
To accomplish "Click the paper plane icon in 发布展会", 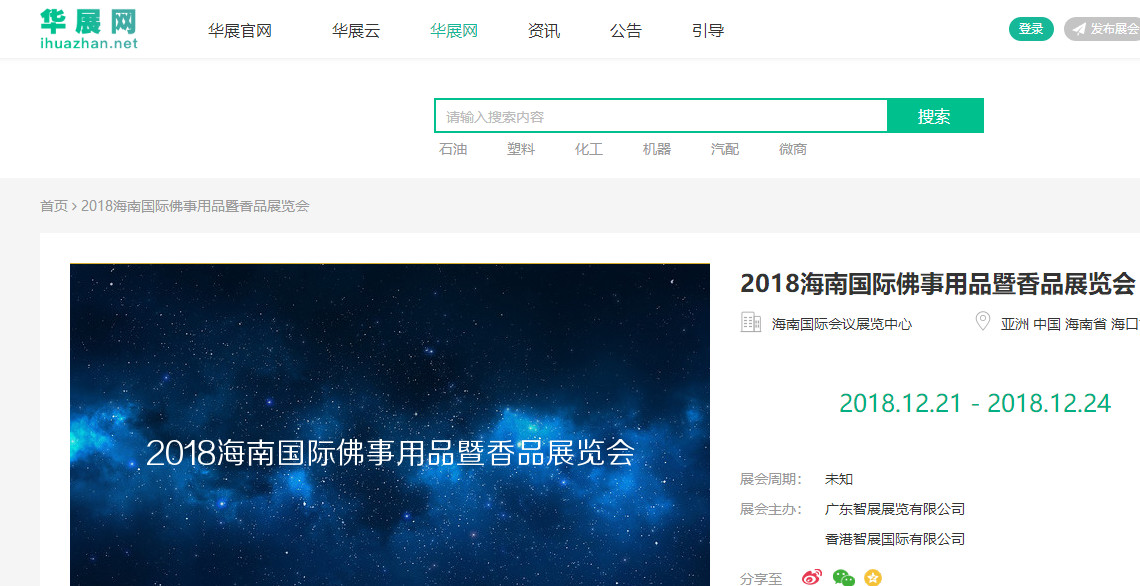I will pos(1079,29).
